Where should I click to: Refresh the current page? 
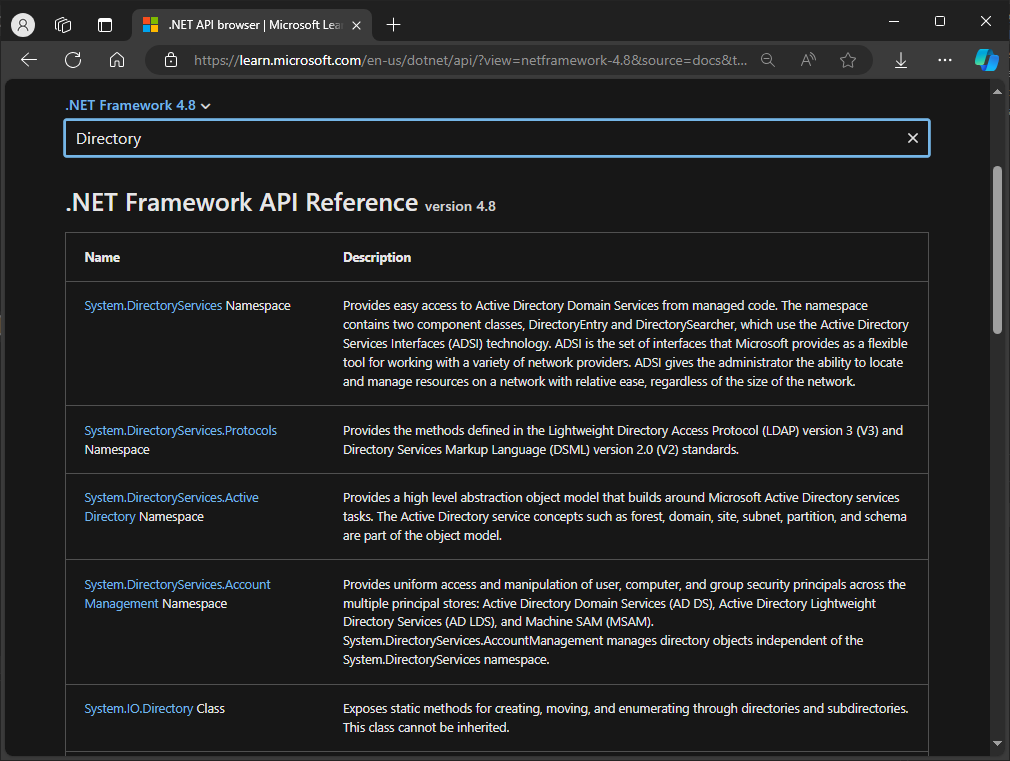pos(73,60)
